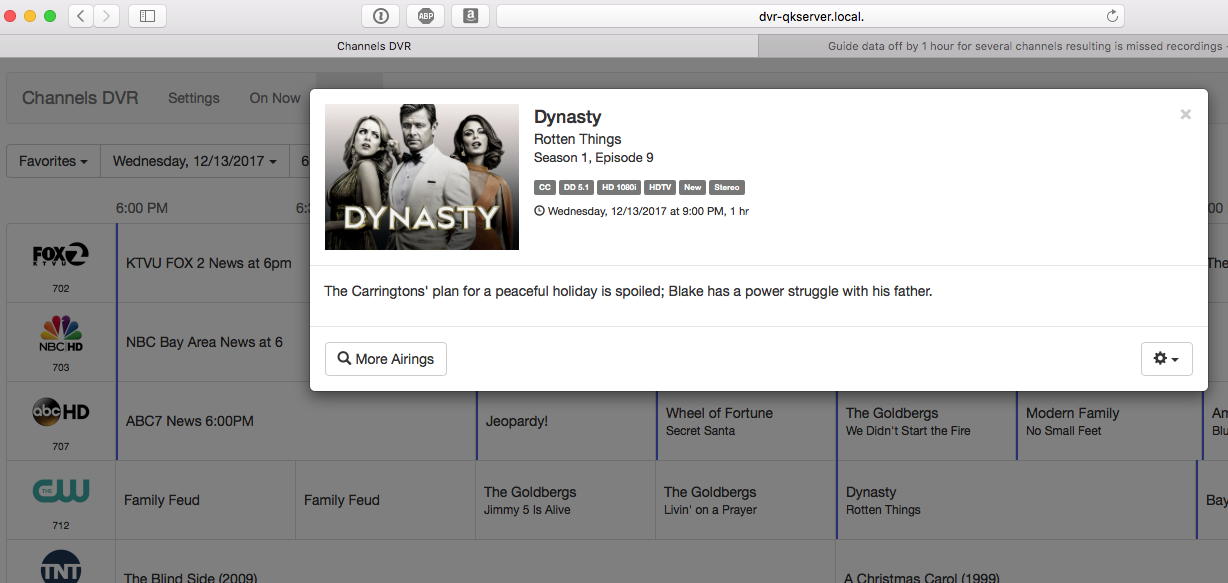This screenshot has width=1228, height=583.
Task: Open the Wednesday 12/13/2017 date dropdown
Action: pos(194,161)
